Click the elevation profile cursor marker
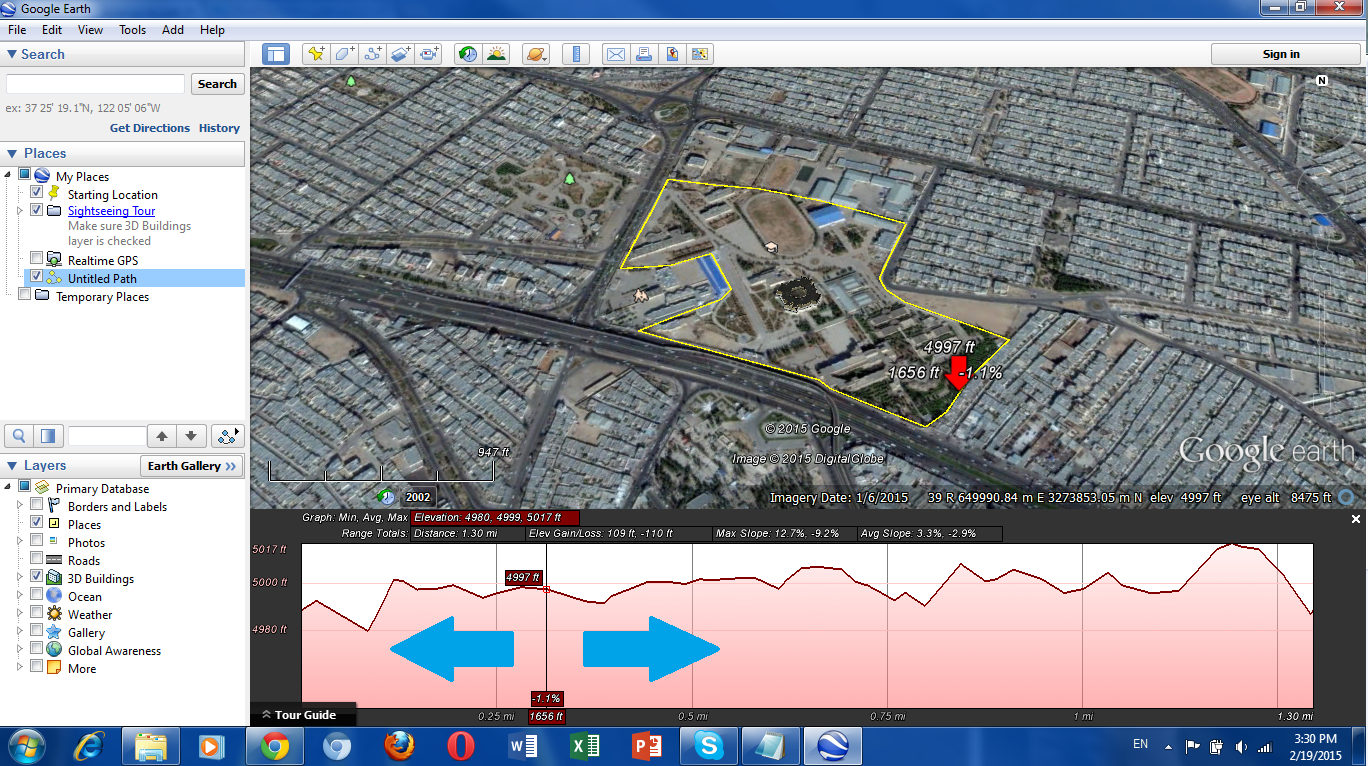 (x=546, y=590)
